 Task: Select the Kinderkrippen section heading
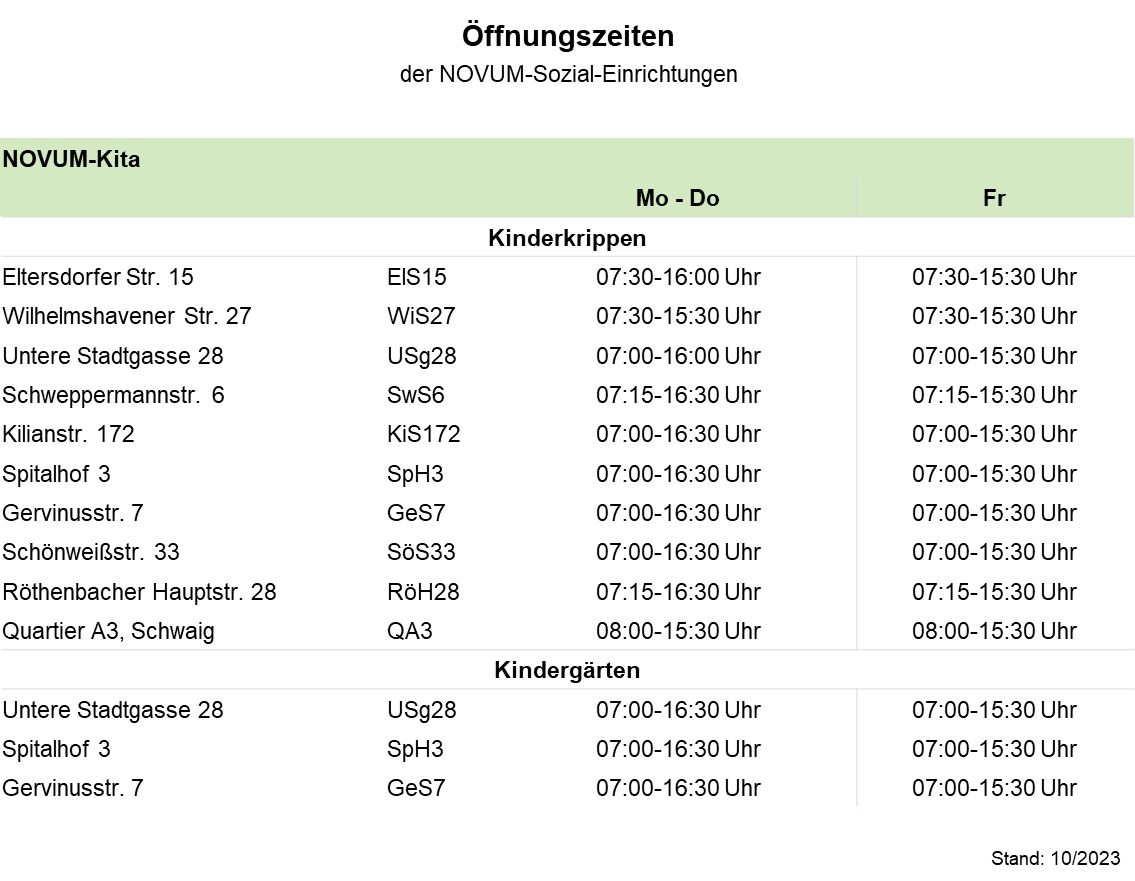(x=567, y=239)
